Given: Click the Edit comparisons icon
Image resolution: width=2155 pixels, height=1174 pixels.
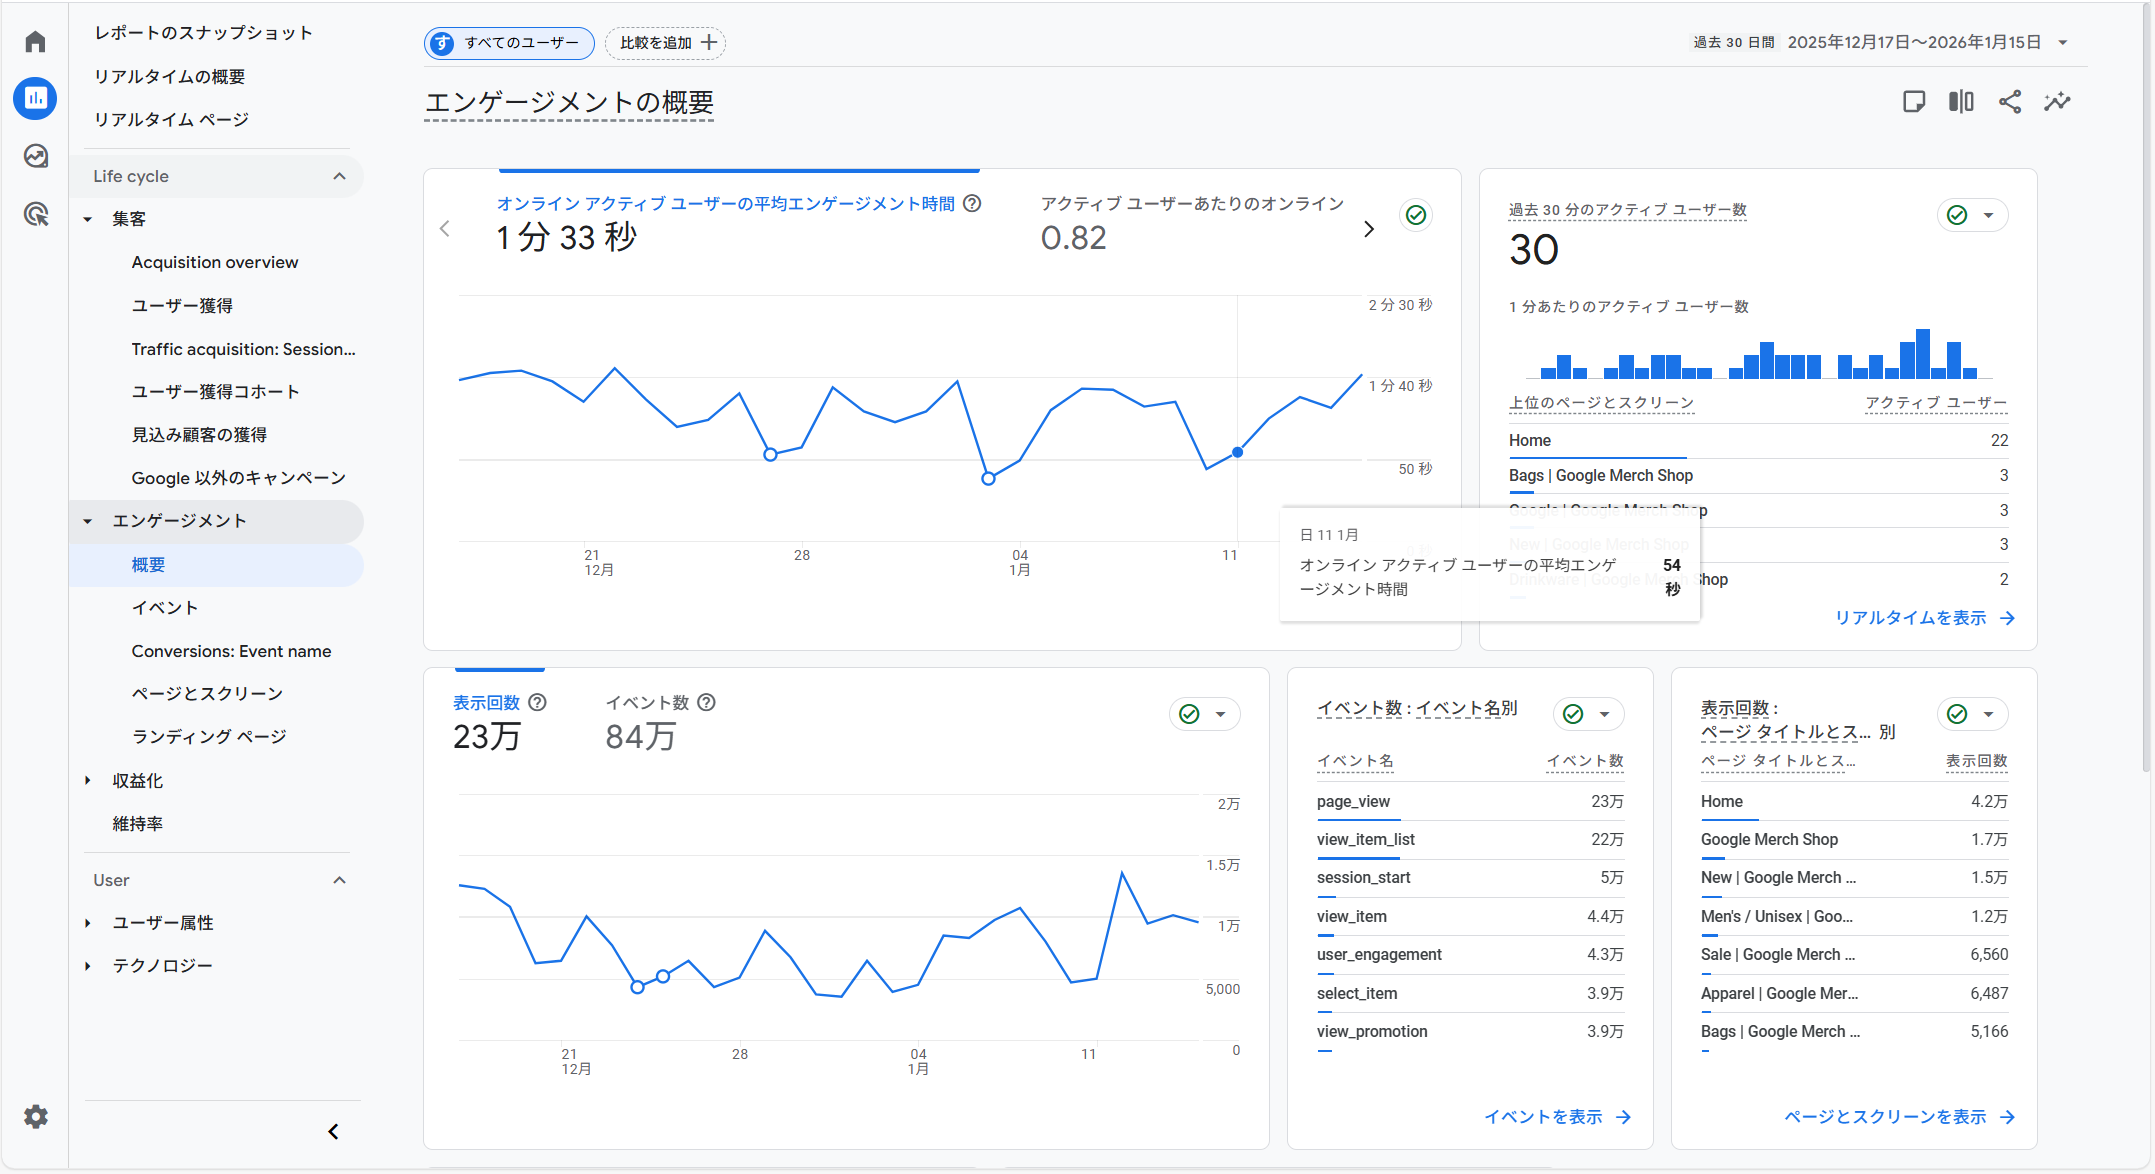Looking at the screenshot, I should pyautogui.click(x=1961, y=102).
